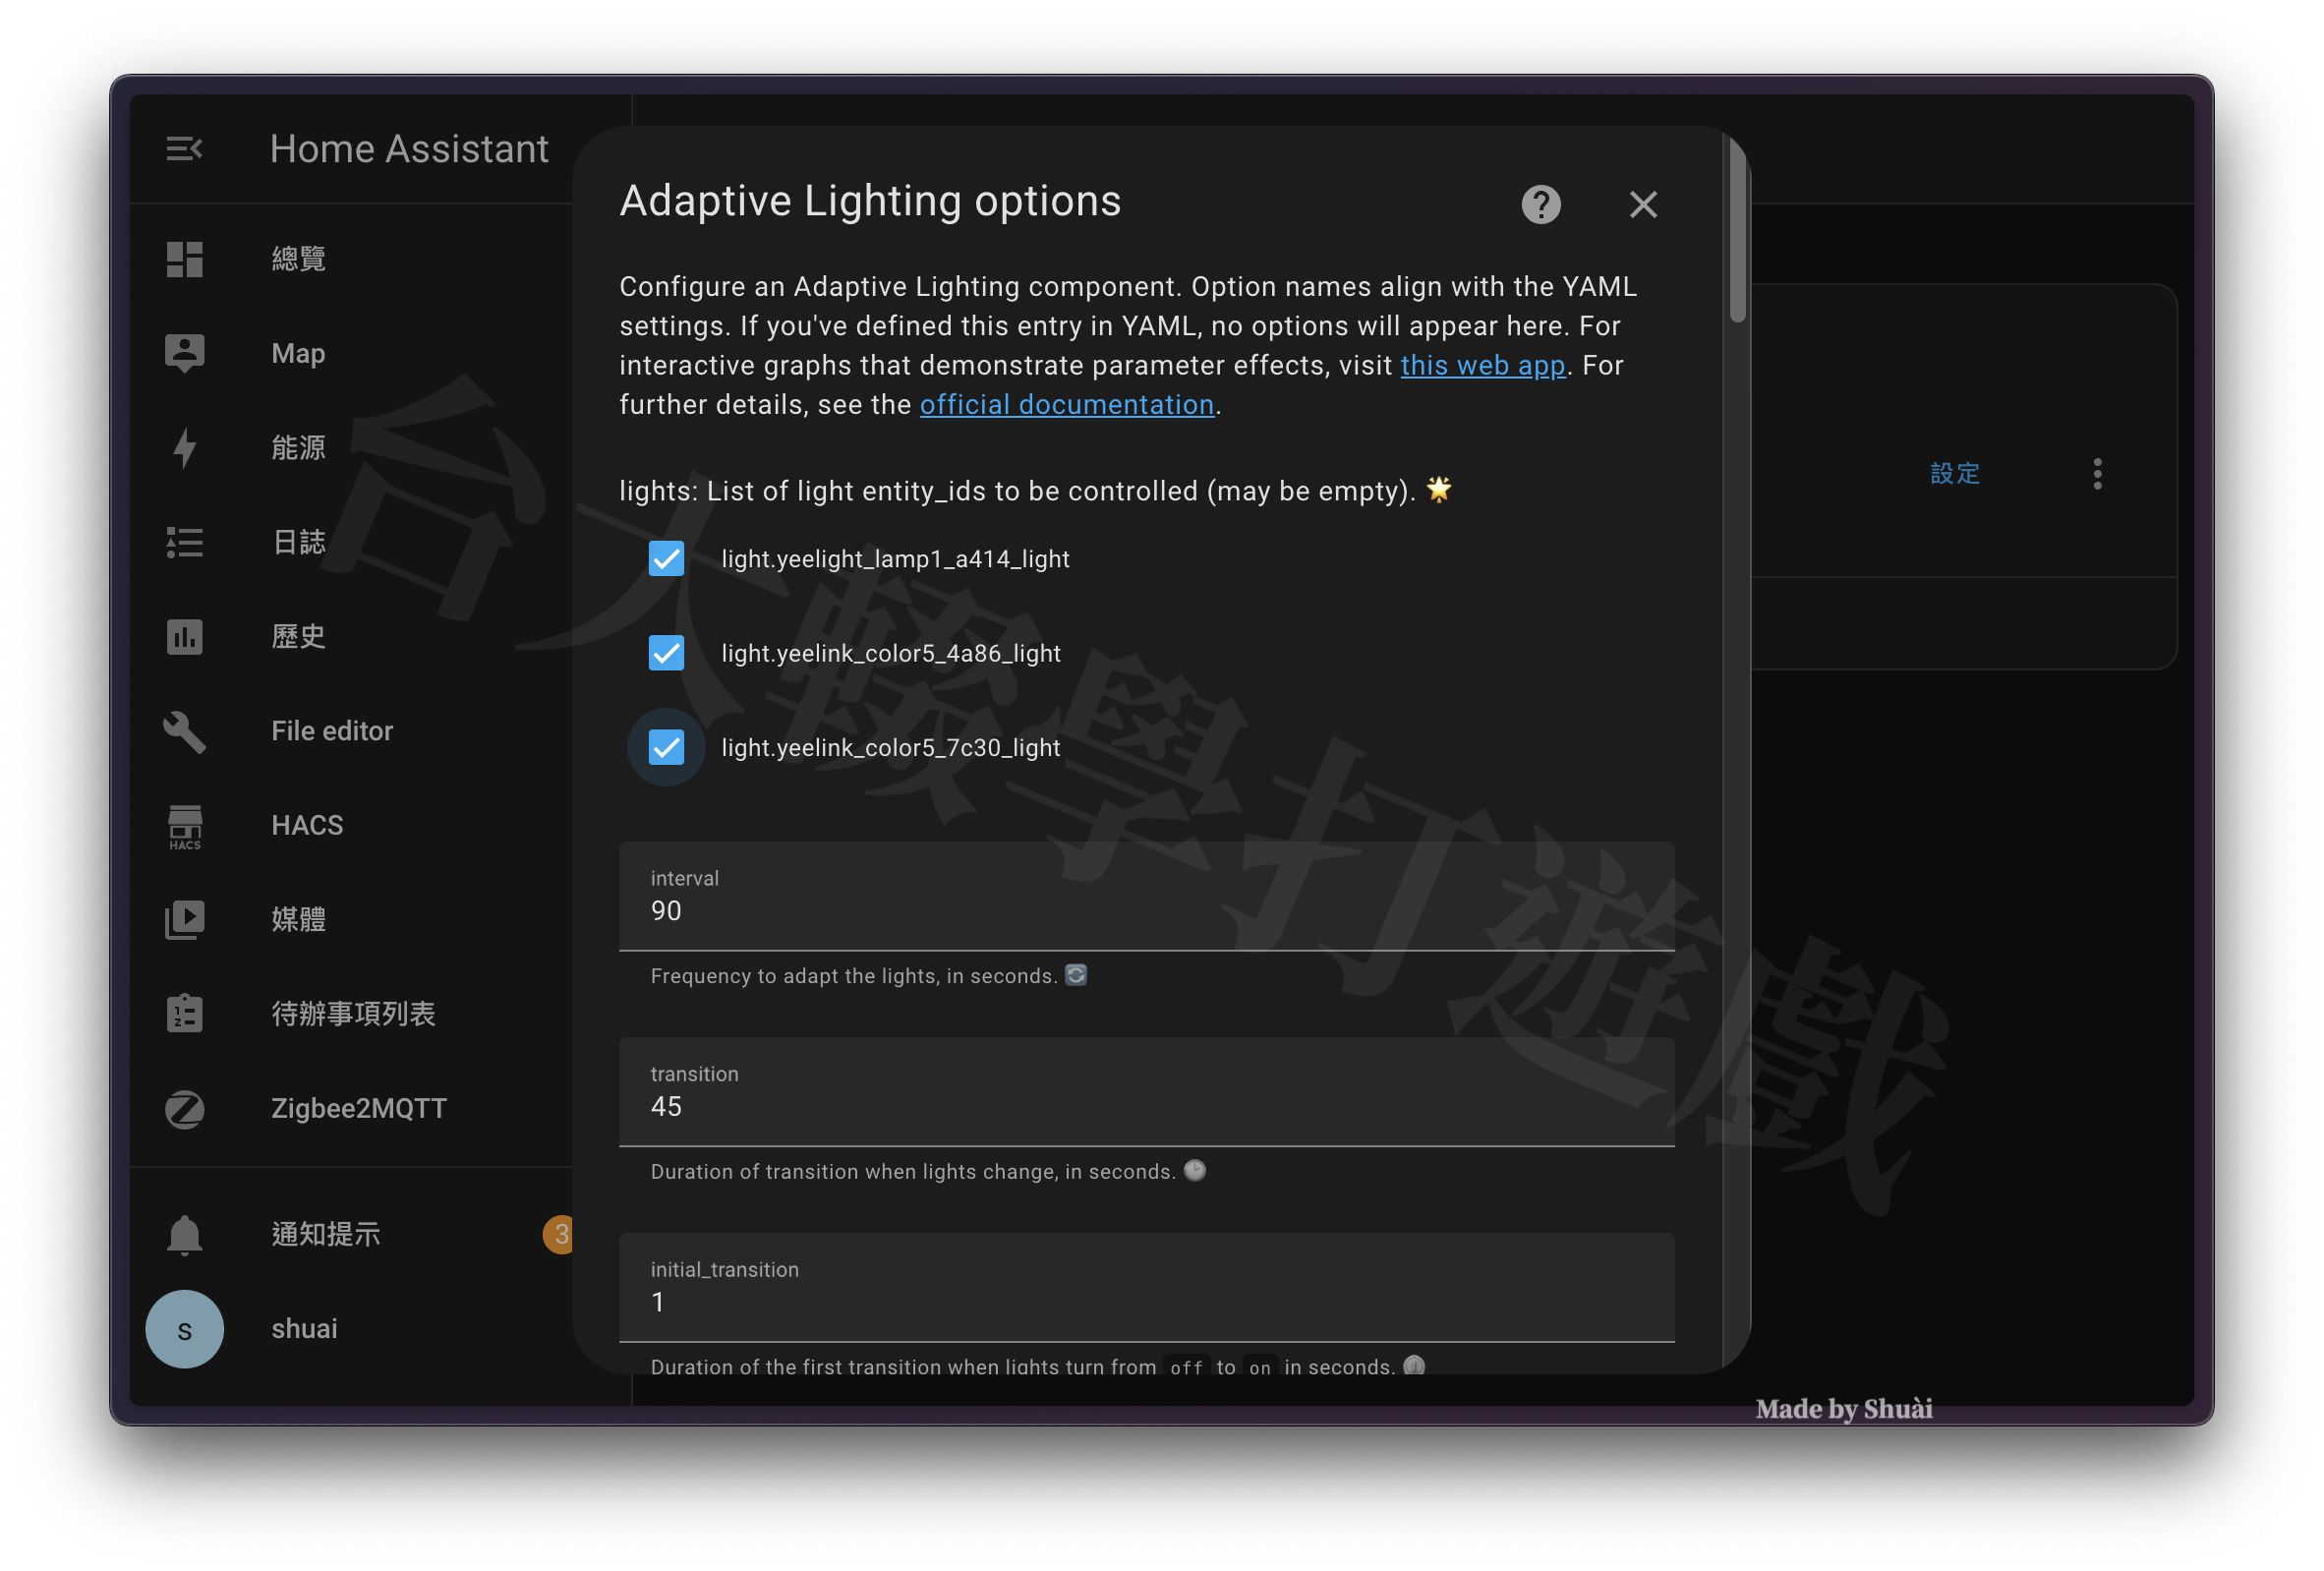Click the 設定 configure button
This screenshot has width=2324, height=1571.
[x=1954, y=473]
